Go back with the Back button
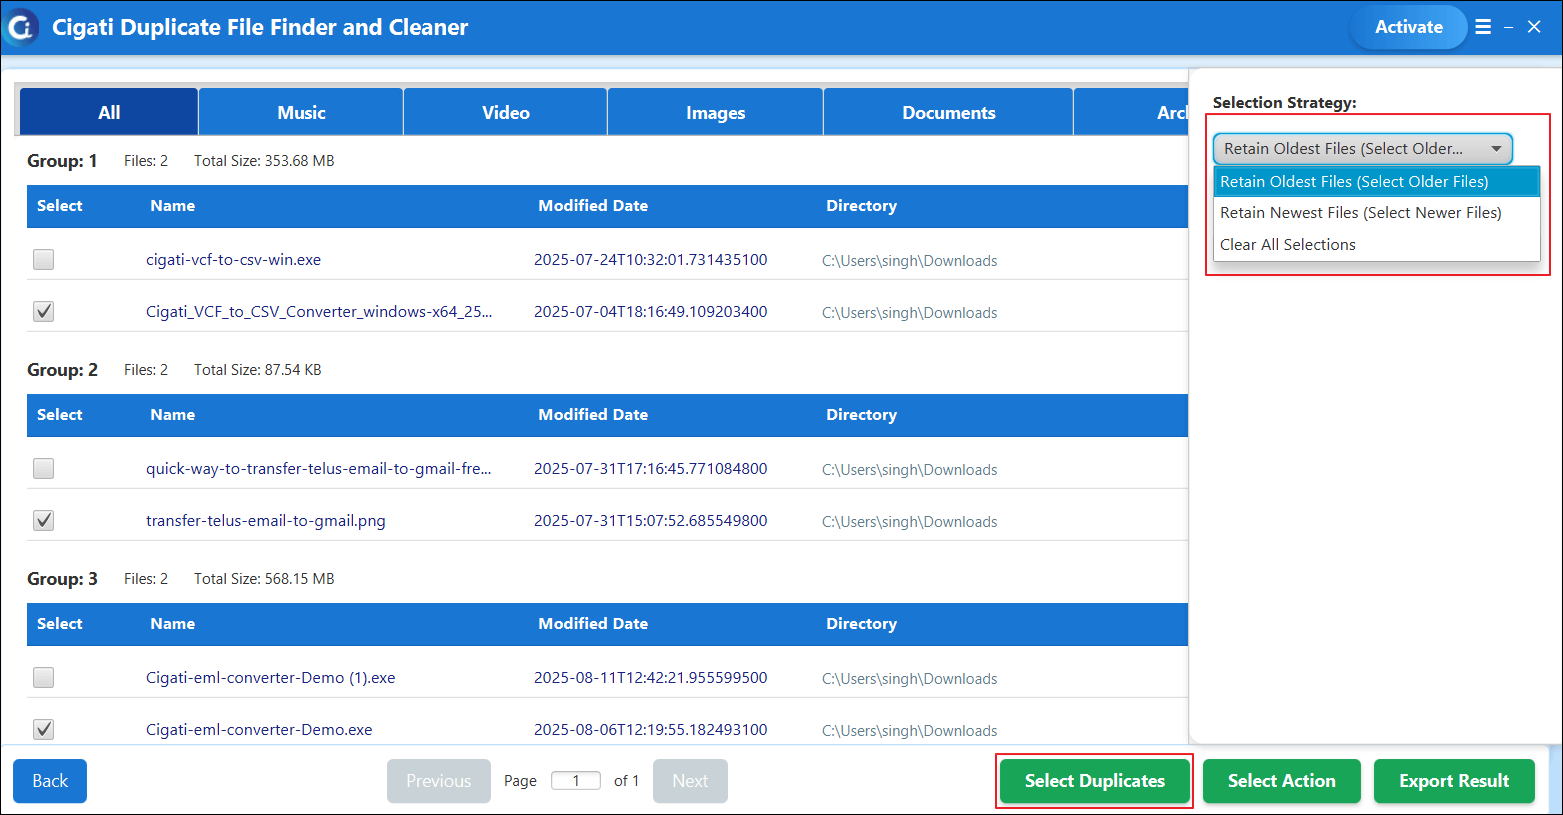The width and height of the screenshot is (1563, 815). [x=50, y=781]
